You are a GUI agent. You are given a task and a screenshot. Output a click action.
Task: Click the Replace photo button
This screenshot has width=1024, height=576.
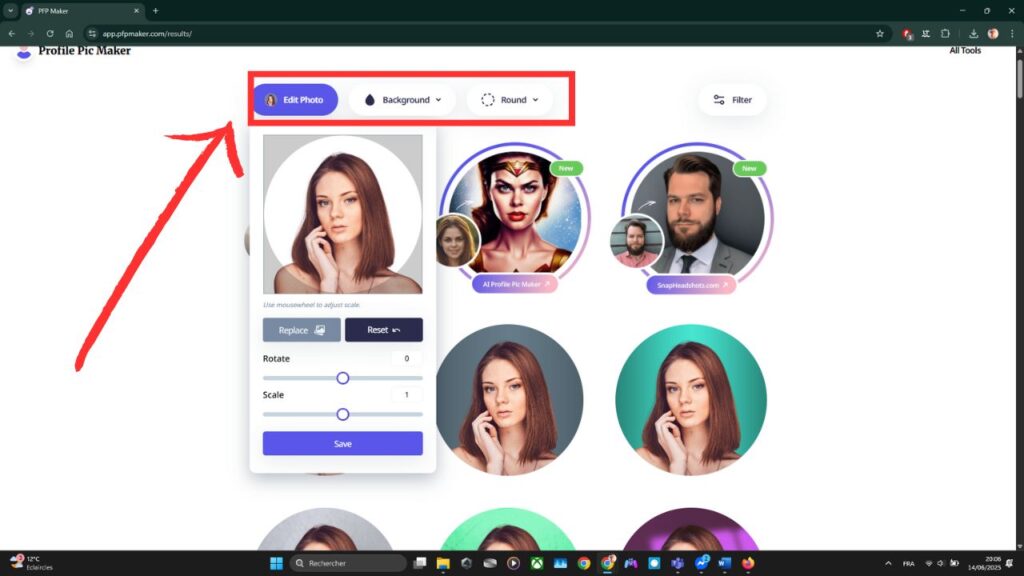(x=302, y=330)
